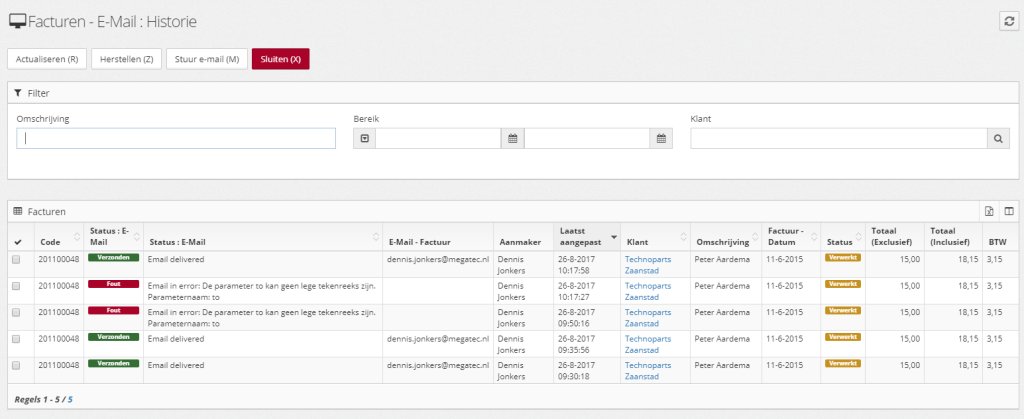Open Technoparts Zaanstad link in the 09:30:18 row
The width and height of the screenshot is (1024, 419).
(x=648, y=371)
